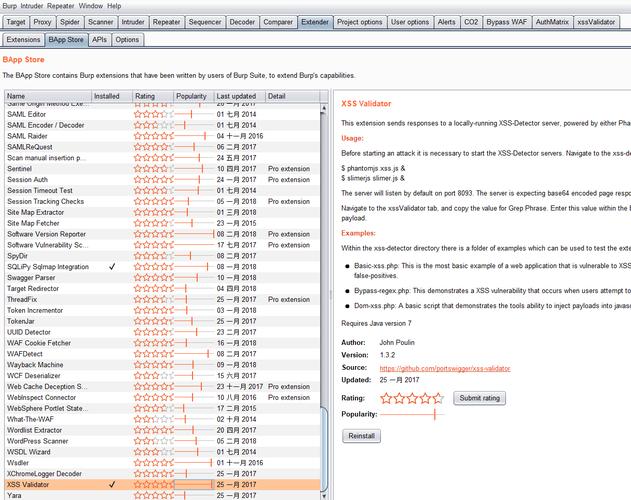Click the popularity bar of Software Vulnerability Sc...
This screenshot has height=500, width=631.
pos(194,245)
